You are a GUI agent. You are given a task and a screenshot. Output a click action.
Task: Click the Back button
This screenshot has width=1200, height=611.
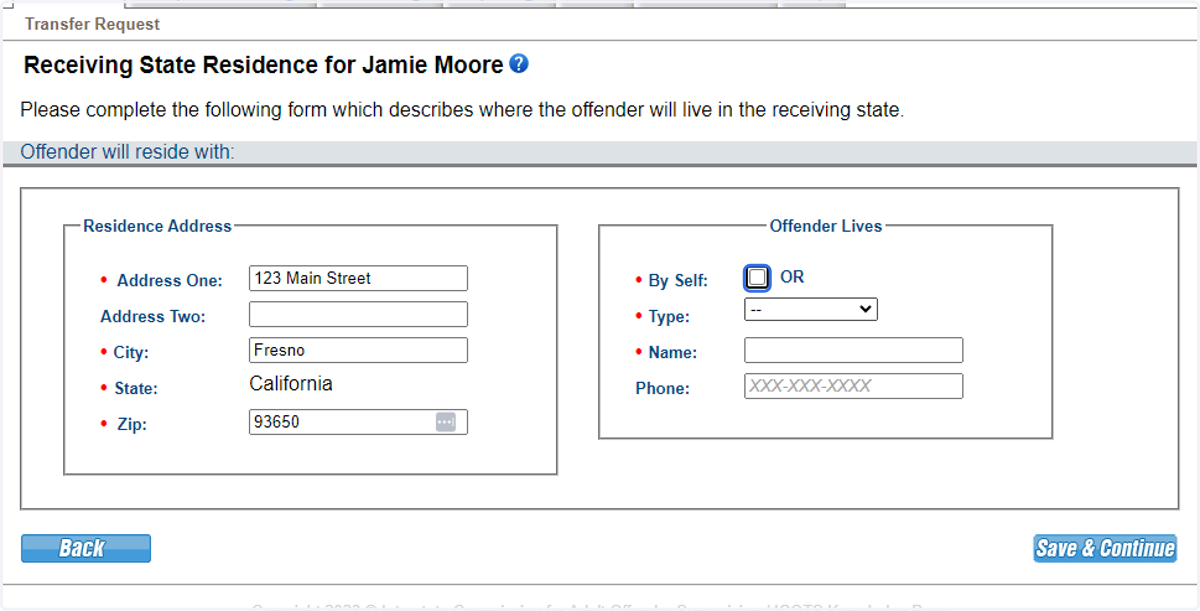(x=86, y=548)
